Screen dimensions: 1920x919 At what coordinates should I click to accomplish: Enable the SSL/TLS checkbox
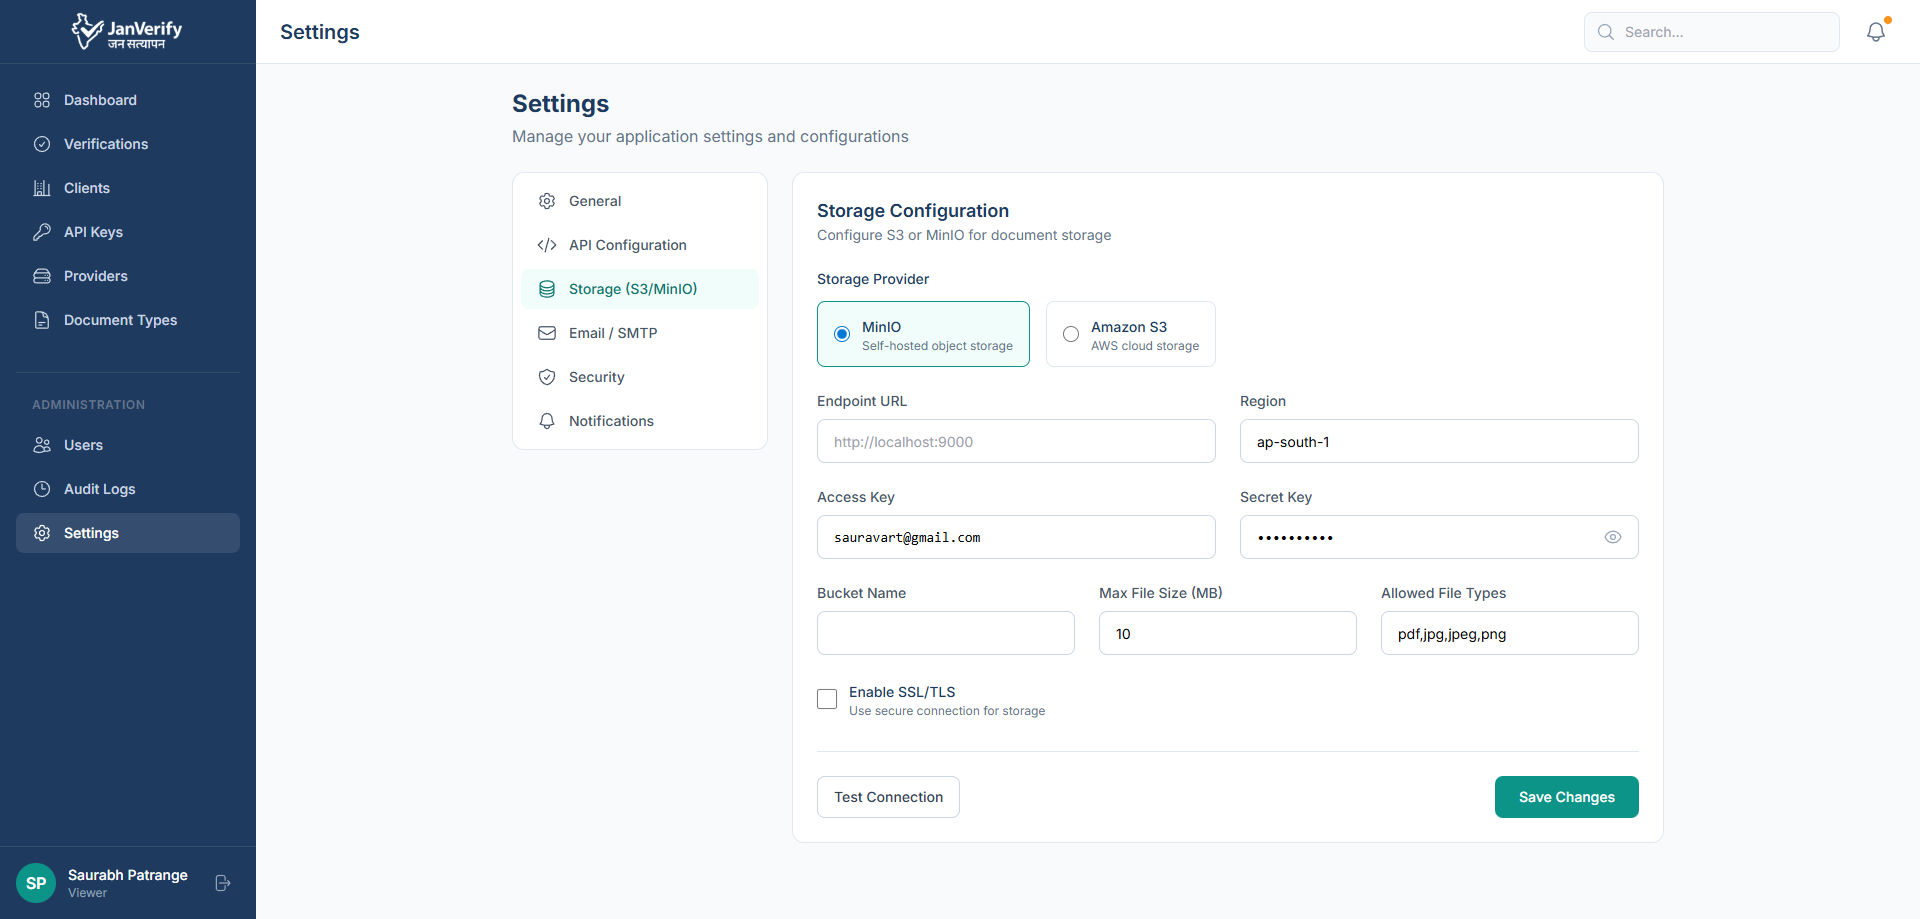tap(827, 699)
